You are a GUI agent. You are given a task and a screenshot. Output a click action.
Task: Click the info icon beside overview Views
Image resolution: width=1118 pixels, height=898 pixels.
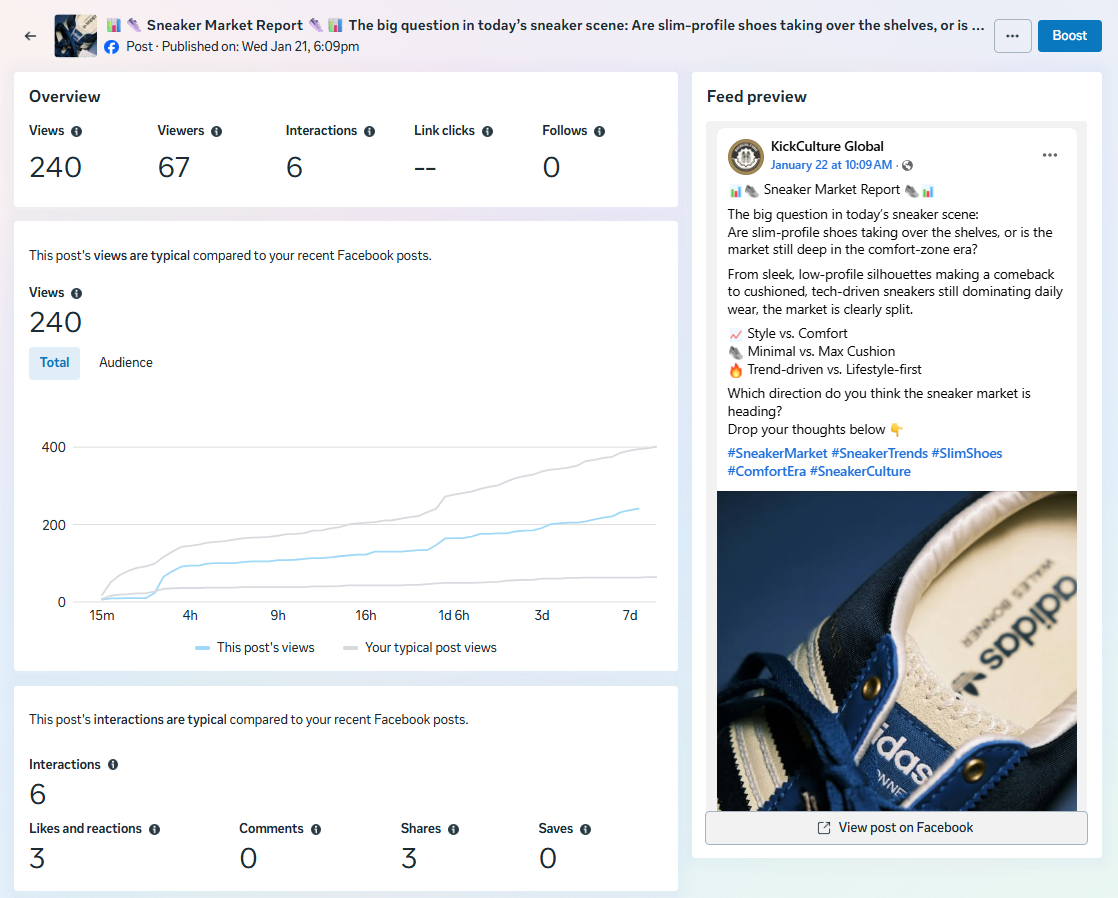tap(77, 131)
